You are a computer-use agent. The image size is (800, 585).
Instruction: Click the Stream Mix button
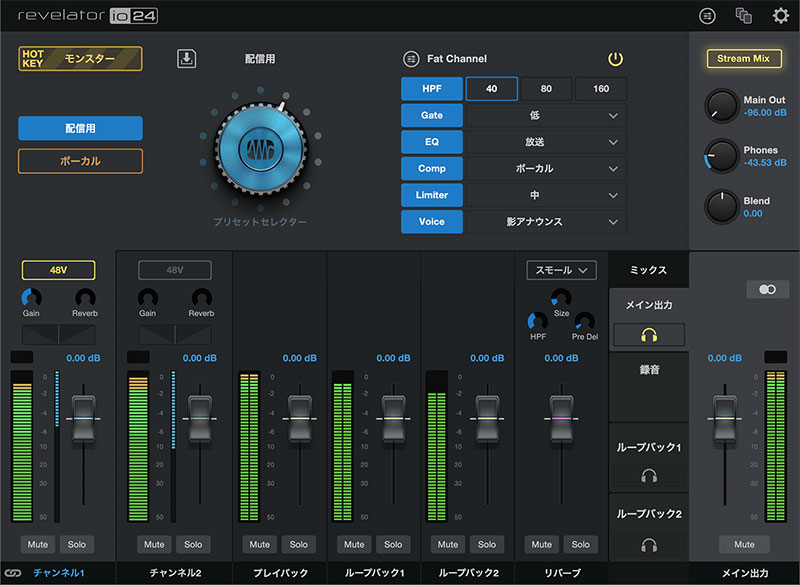point(744,58)
